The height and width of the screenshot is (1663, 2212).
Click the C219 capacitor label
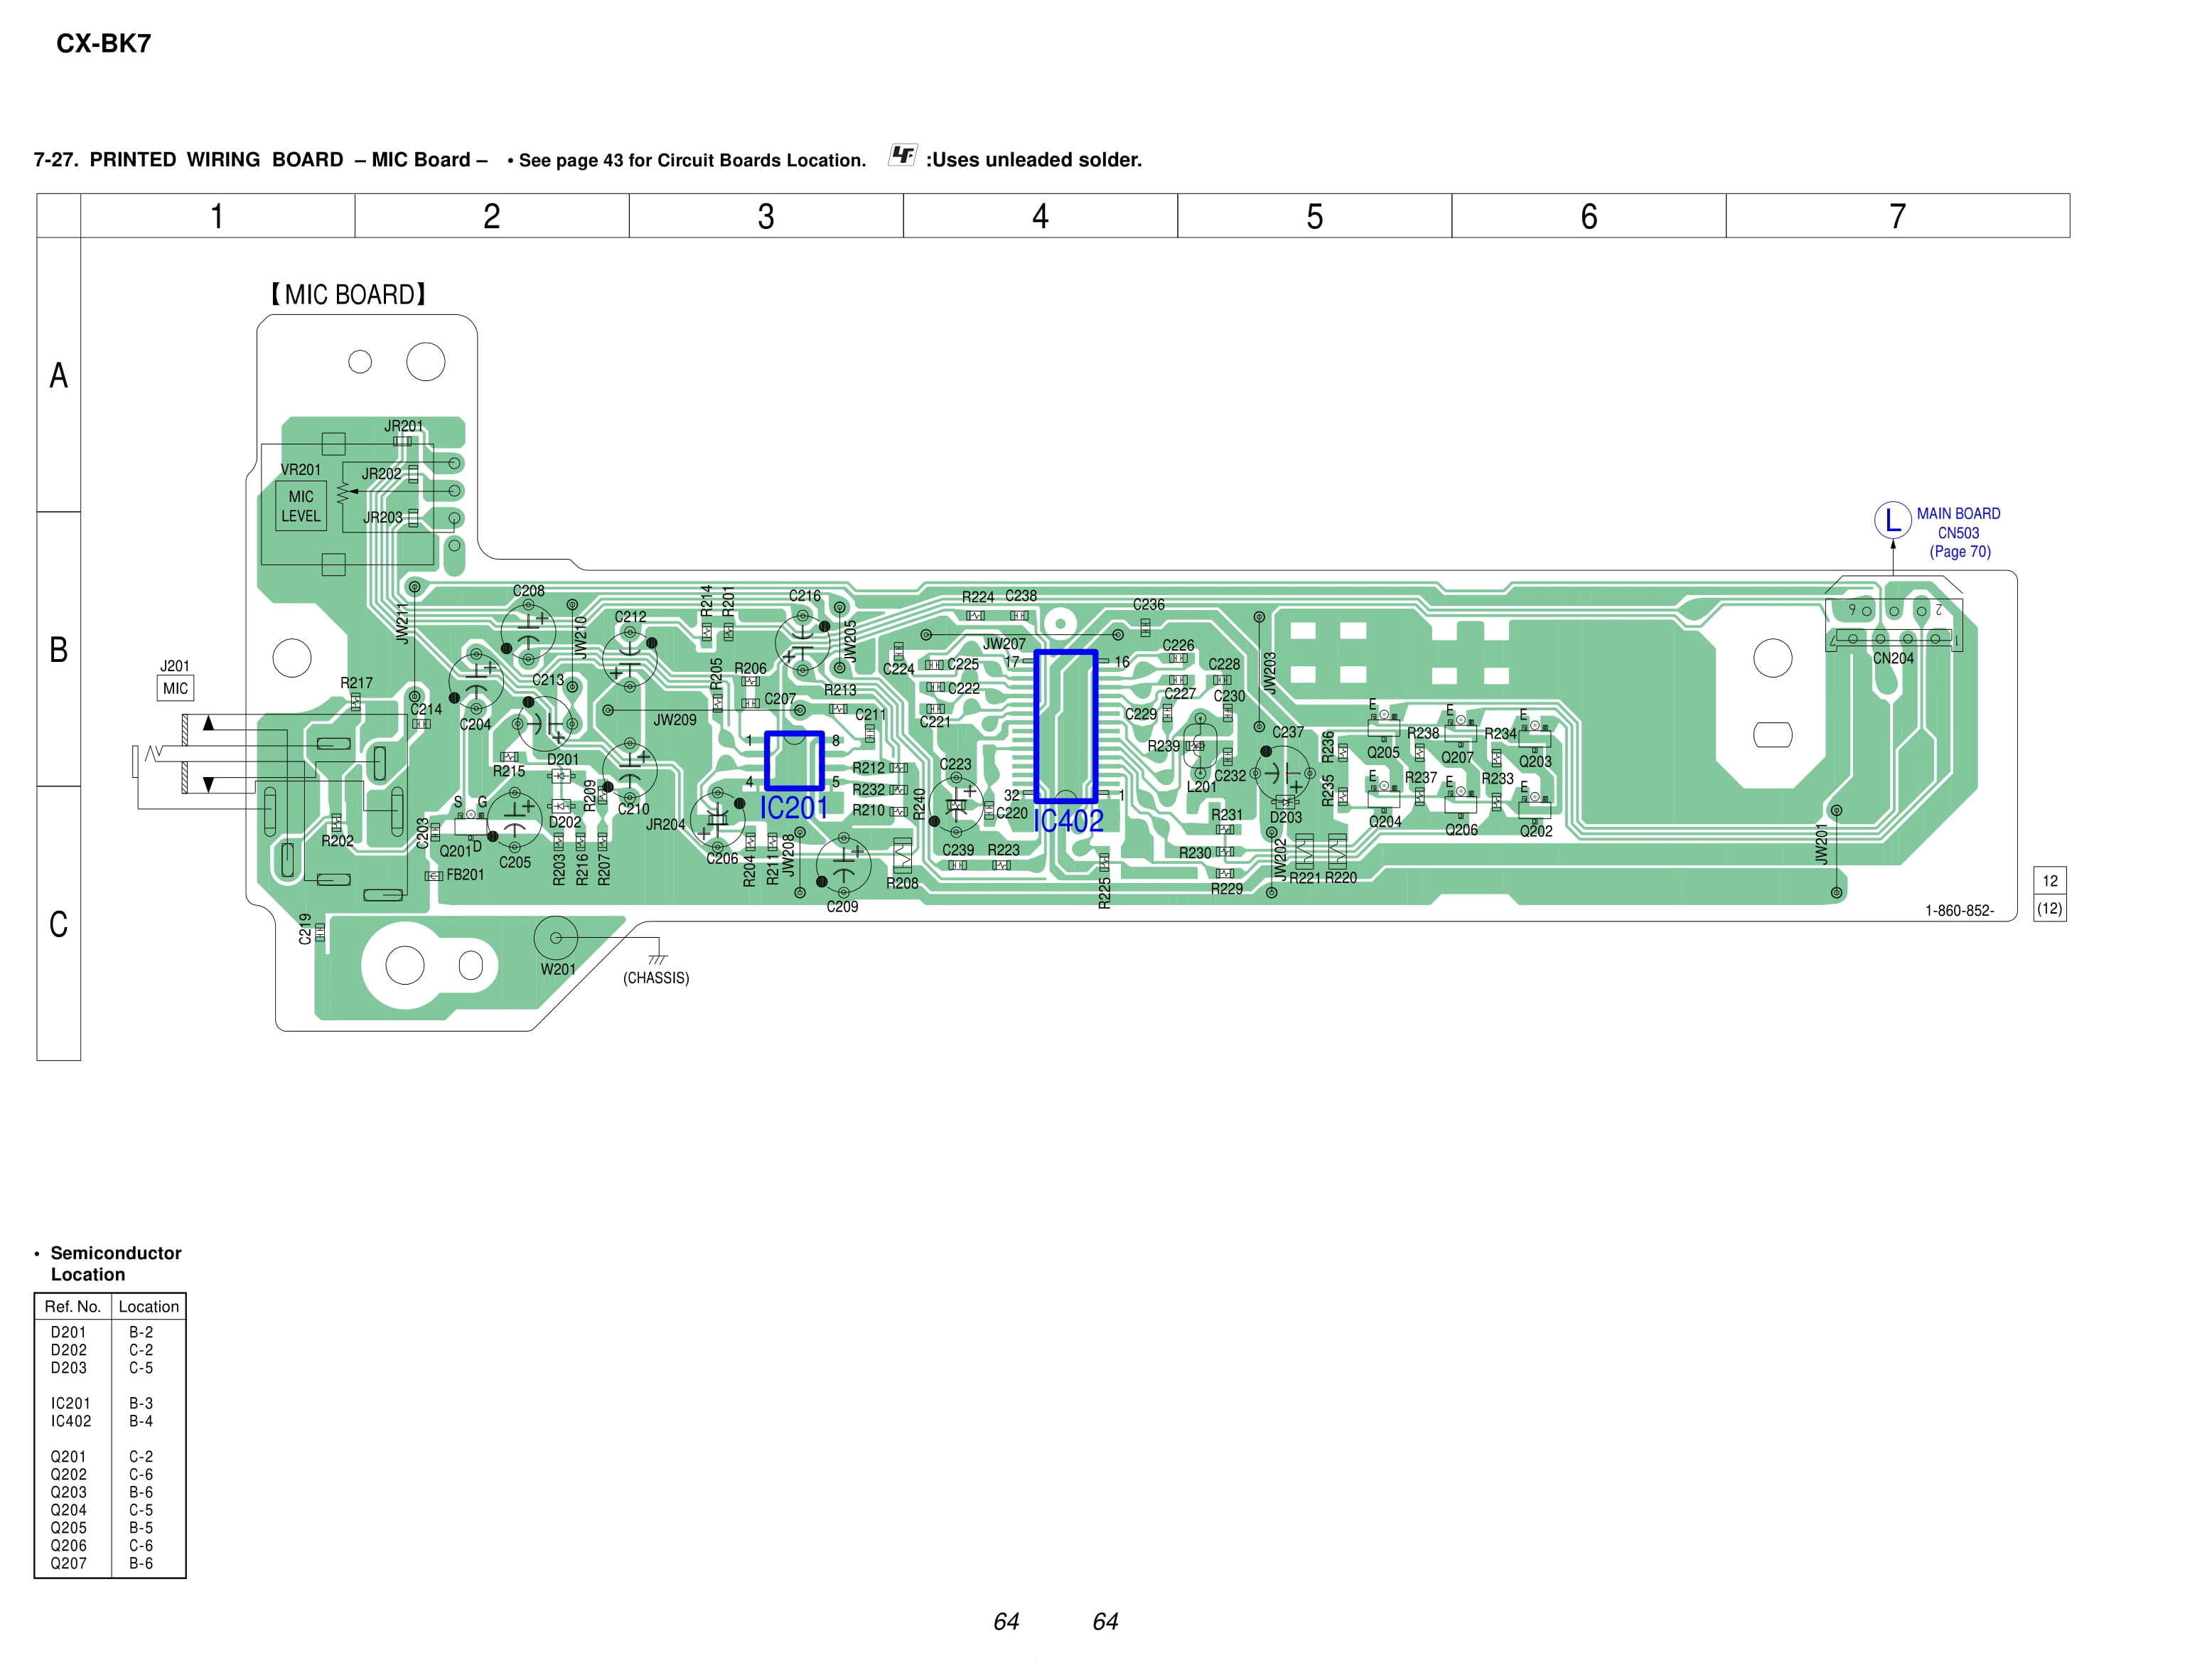(305, 929)
